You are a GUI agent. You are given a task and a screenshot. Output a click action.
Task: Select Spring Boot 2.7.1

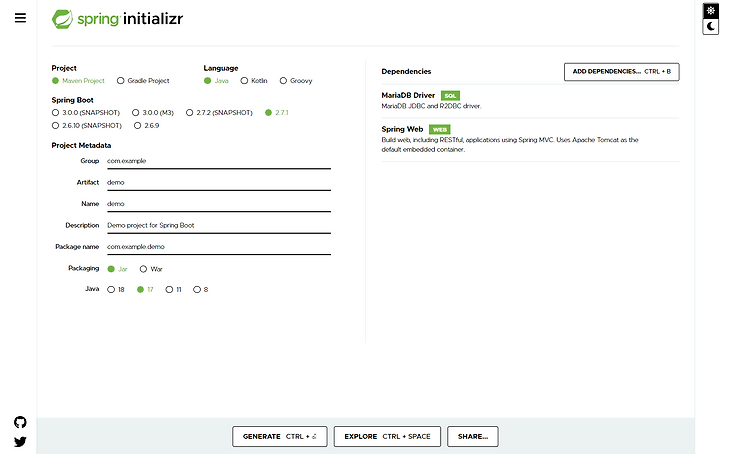coord(277,113)
